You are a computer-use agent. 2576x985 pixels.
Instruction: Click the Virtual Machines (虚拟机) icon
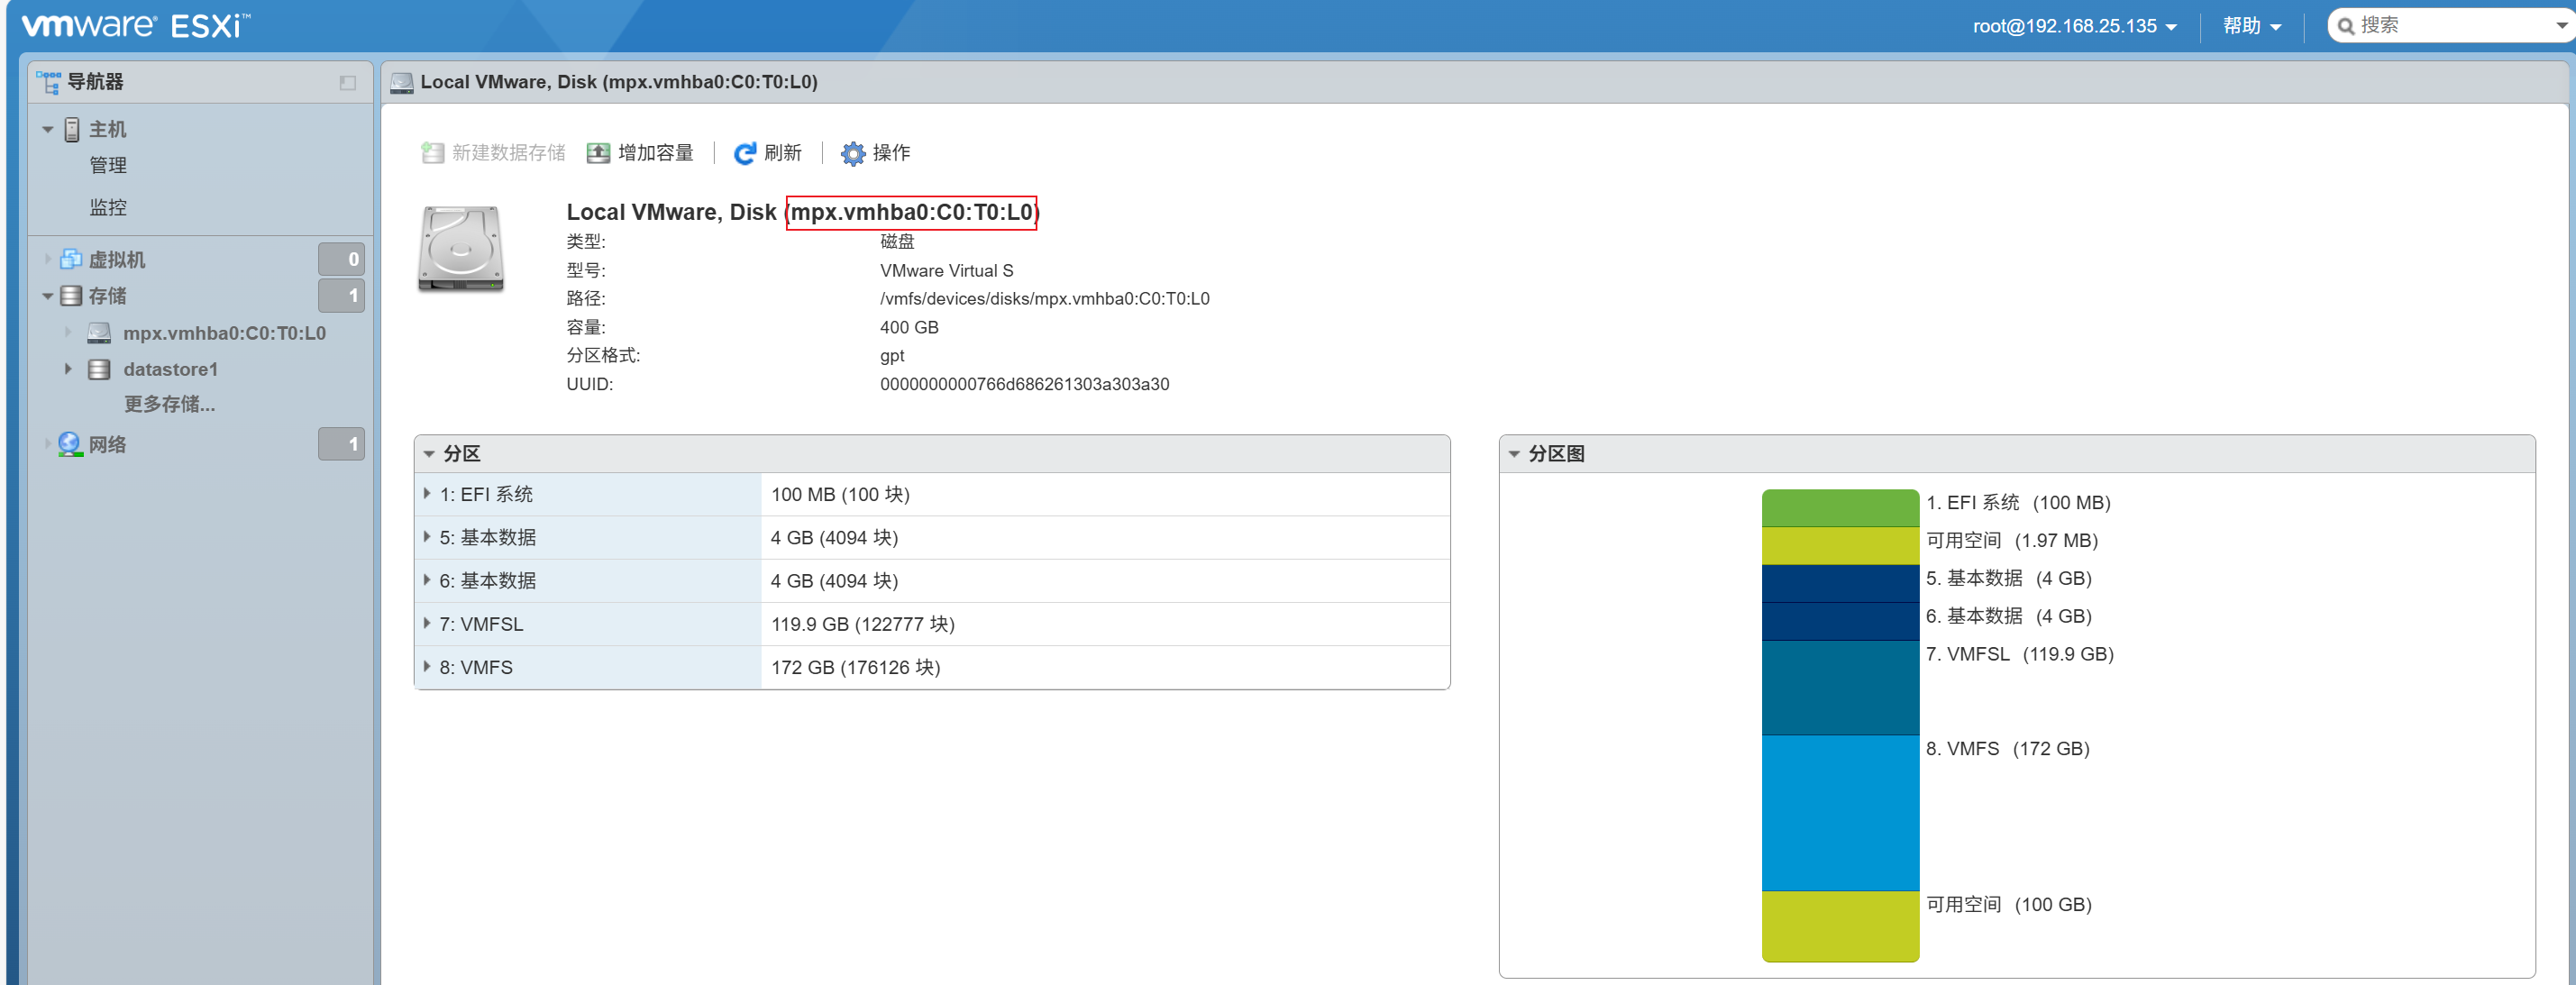pyautogui.click(x=71, y=260)
